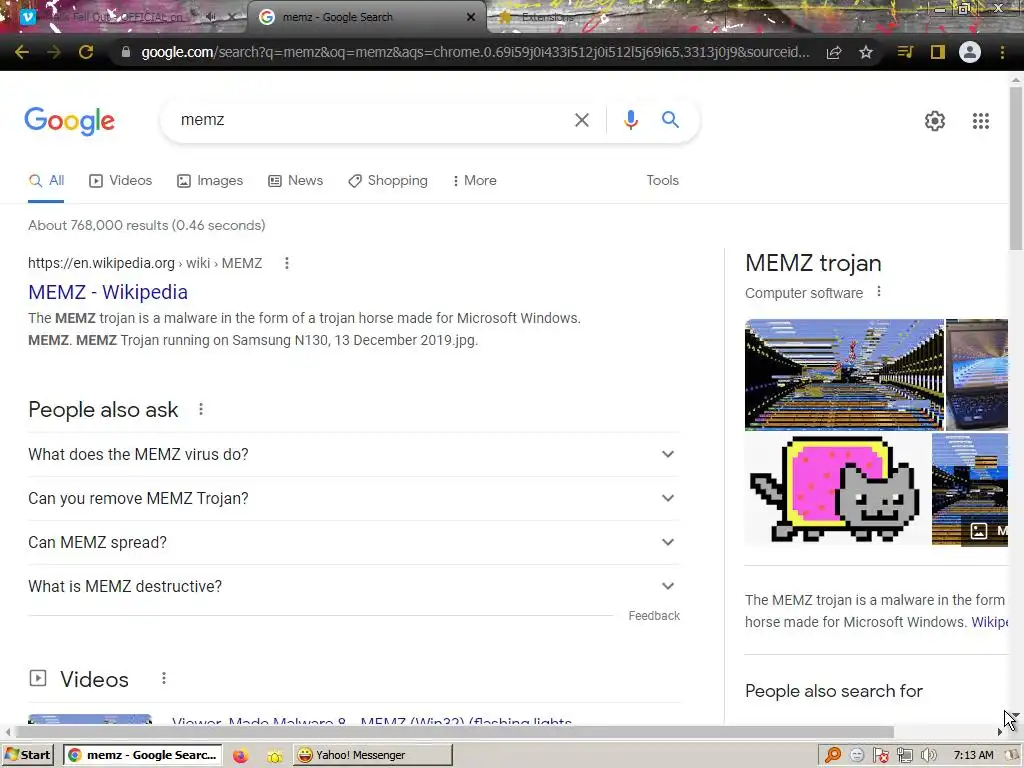
Task: Open the laptop photo thumbnail in the panel
Action: 977,375
